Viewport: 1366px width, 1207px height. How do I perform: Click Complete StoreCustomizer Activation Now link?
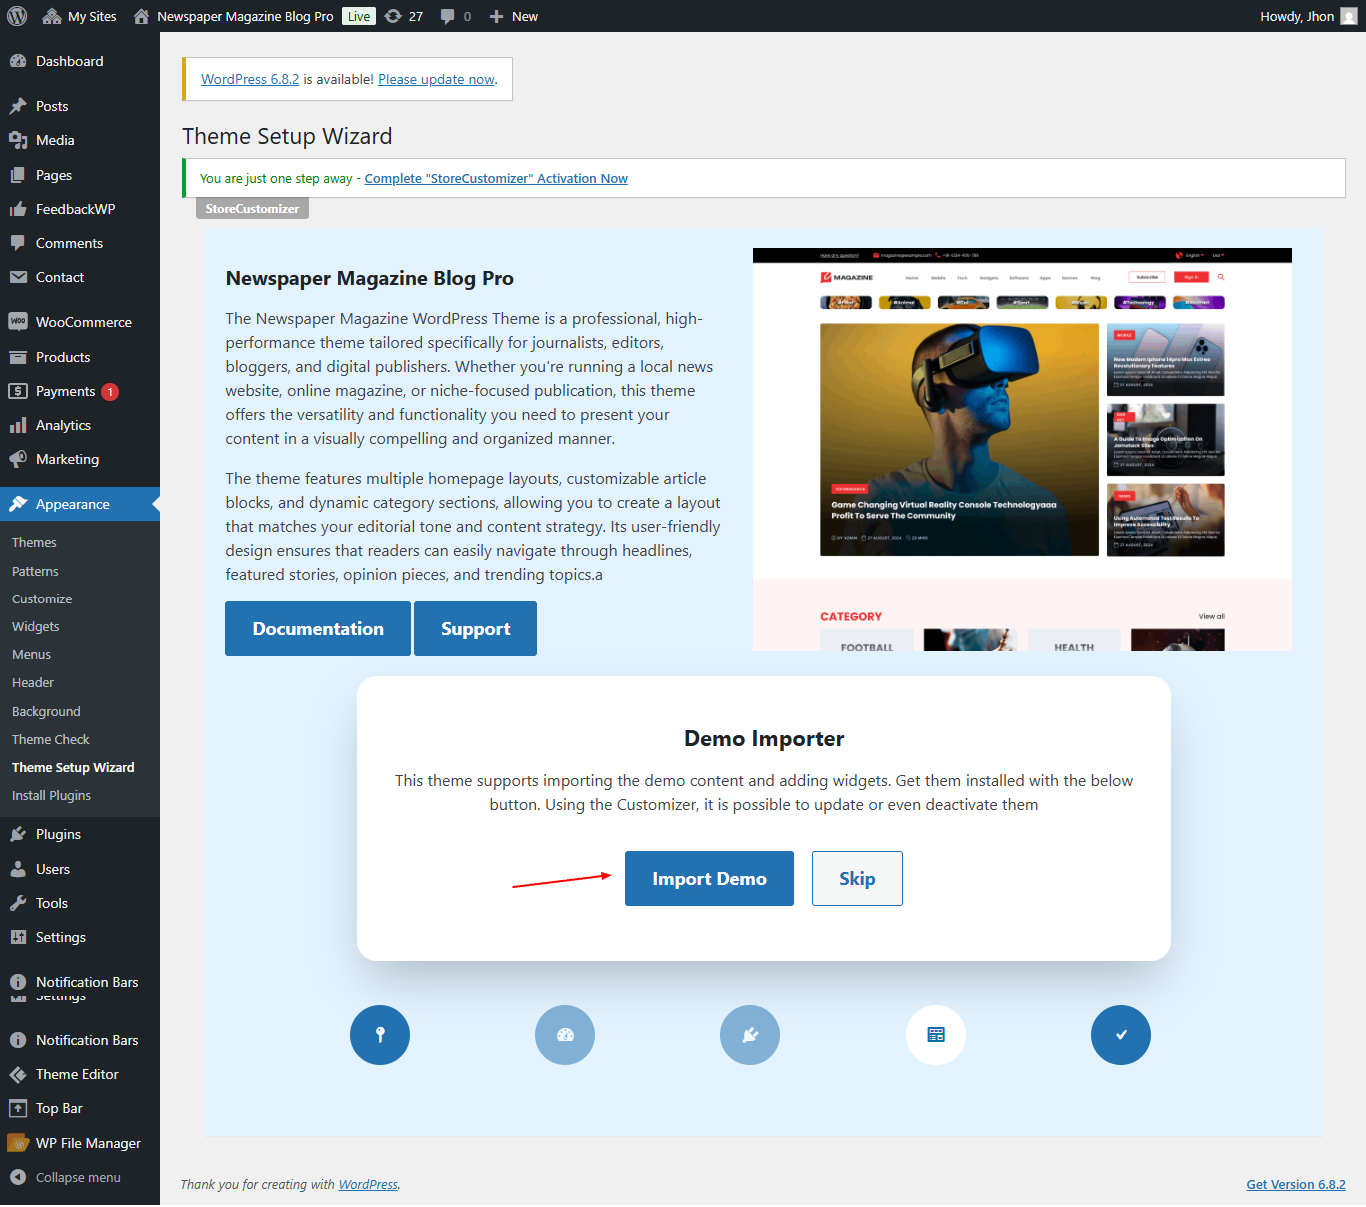coord(496,178)
